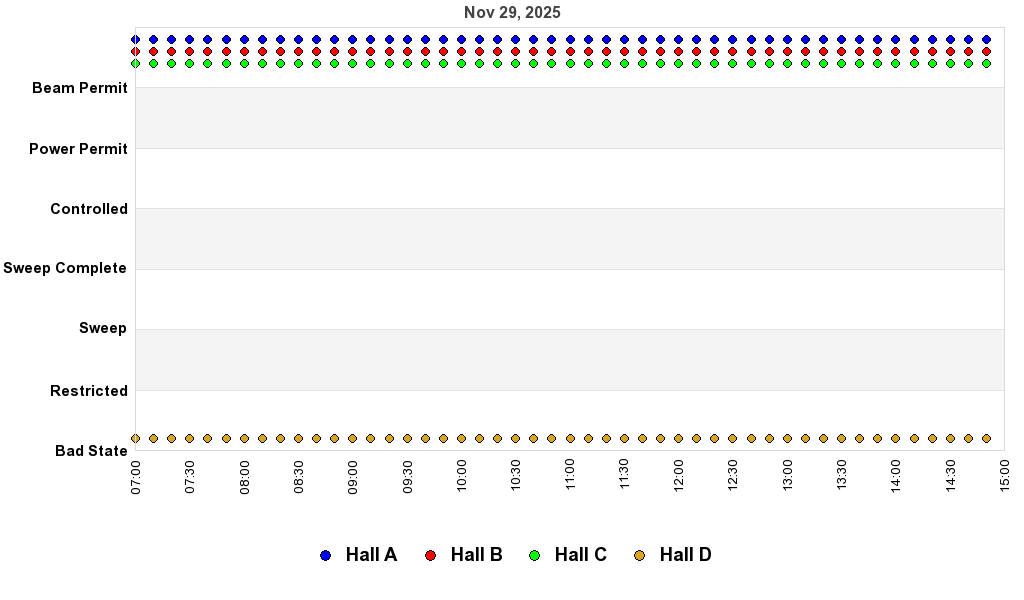
Task: Click the 15:00 time axis tick label
Action: point(1004,476)
